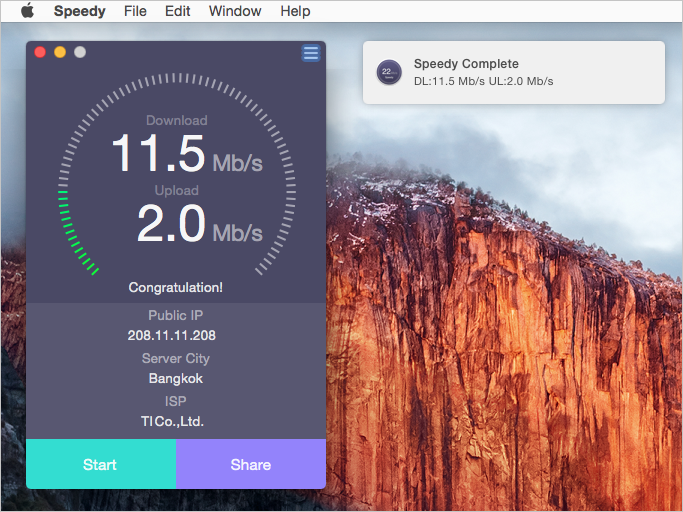Click the Congratulation! message
Screen dimensions: 683x512
click(x=176, y=288)
